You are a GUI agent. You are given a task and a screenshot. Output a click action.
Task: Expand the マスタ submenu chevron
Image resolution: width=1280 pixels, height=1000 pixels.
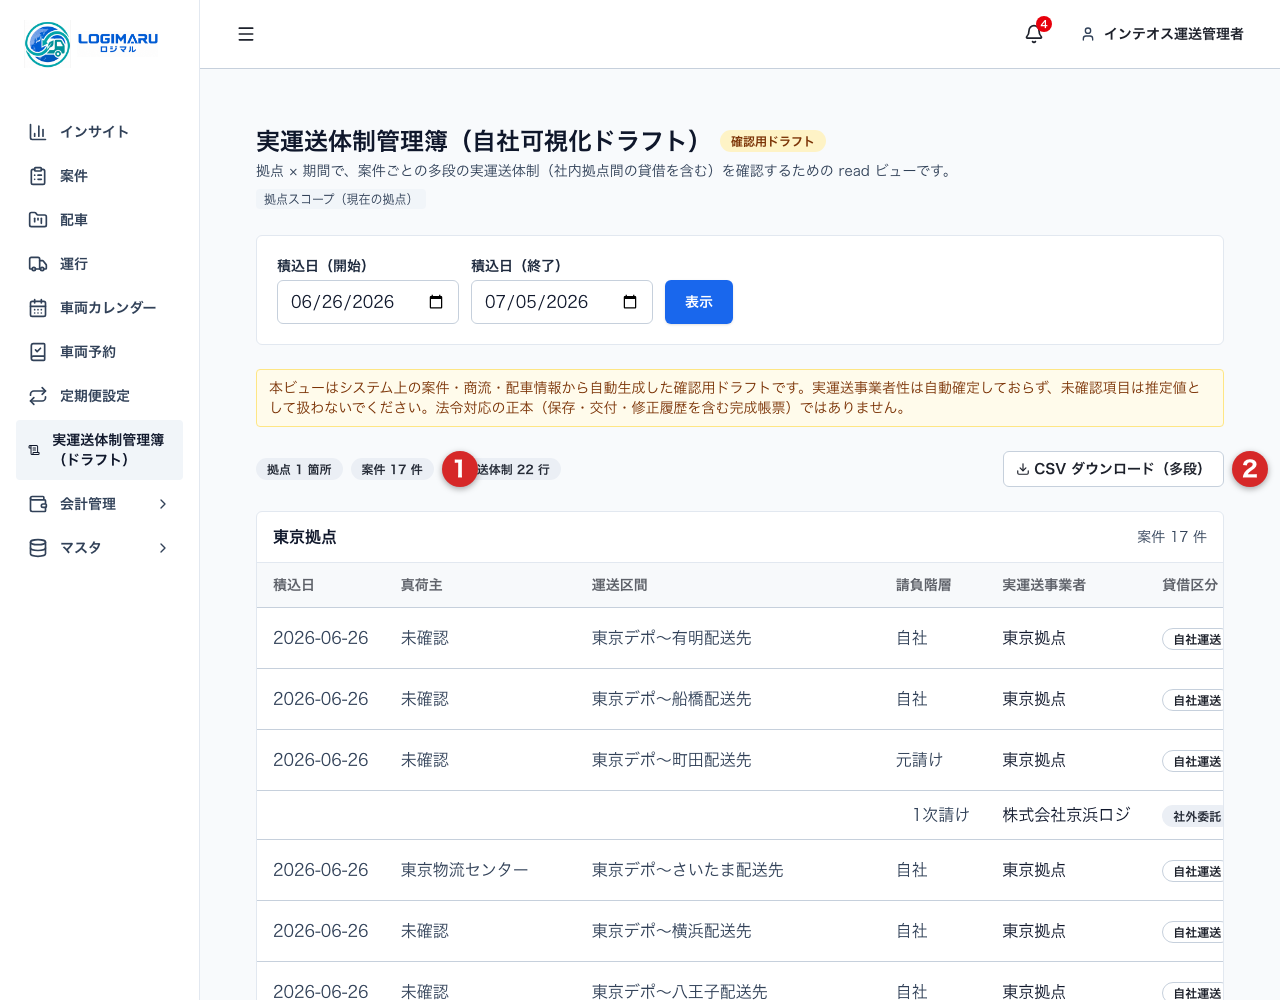(x=163, y=548)
